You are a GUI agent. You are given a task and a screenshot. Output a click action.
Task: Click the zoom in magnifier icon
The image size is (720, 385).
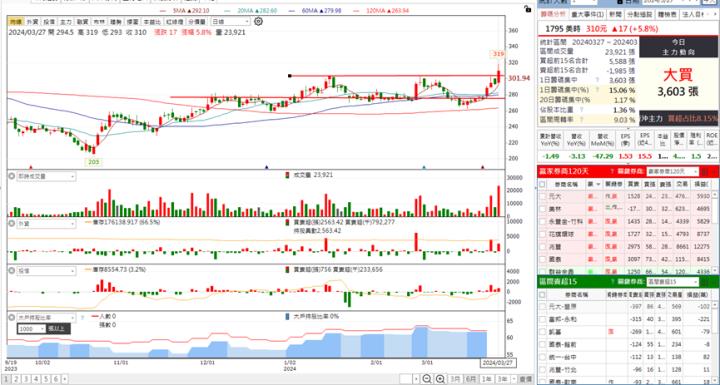point(440,379)
